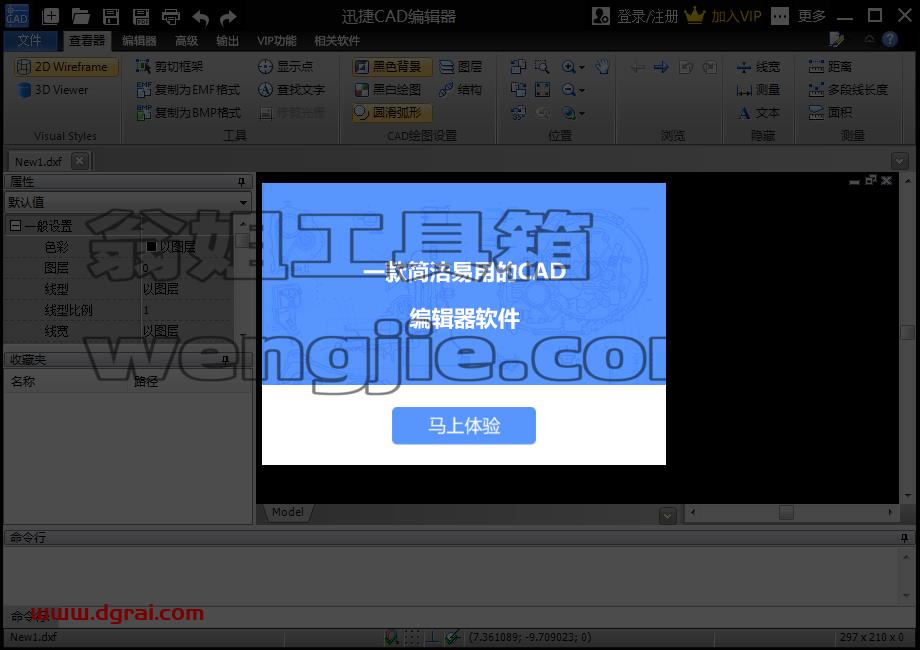
Task: Switch to the 输出 output tab
Action: [228, 40]
